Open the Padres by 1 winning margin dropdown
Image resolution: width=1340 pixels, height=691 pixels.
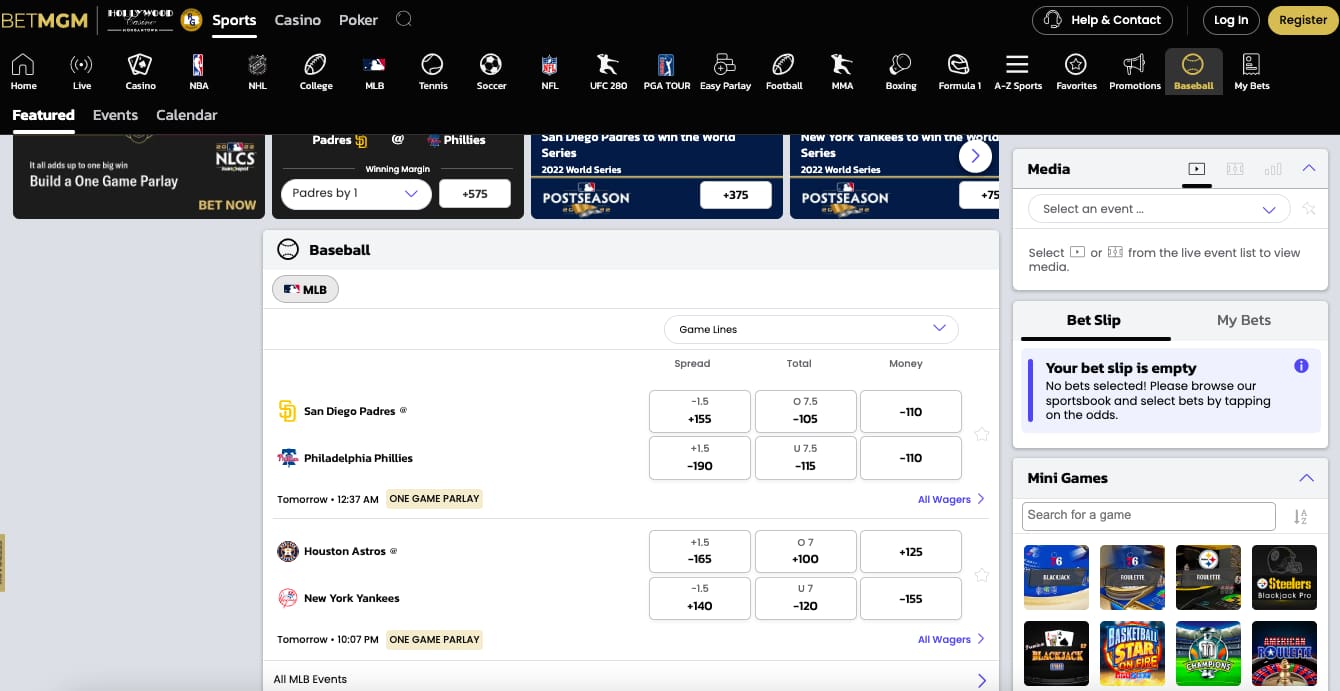tap(356, 194)
